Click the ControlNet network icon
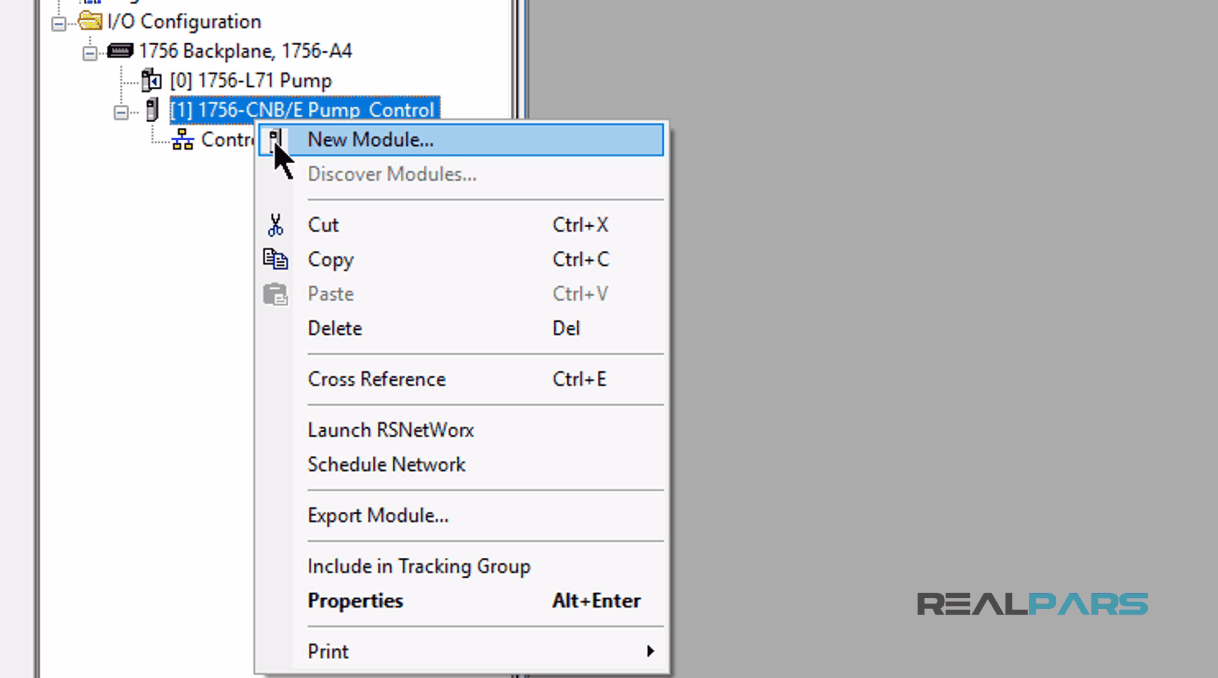 tap(182, 140)
